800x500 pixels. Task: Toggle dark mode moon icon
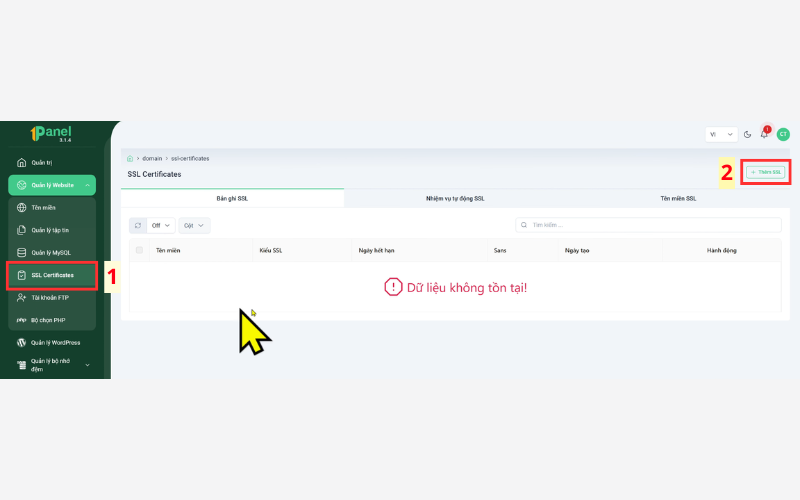click(x=747, y=135)
